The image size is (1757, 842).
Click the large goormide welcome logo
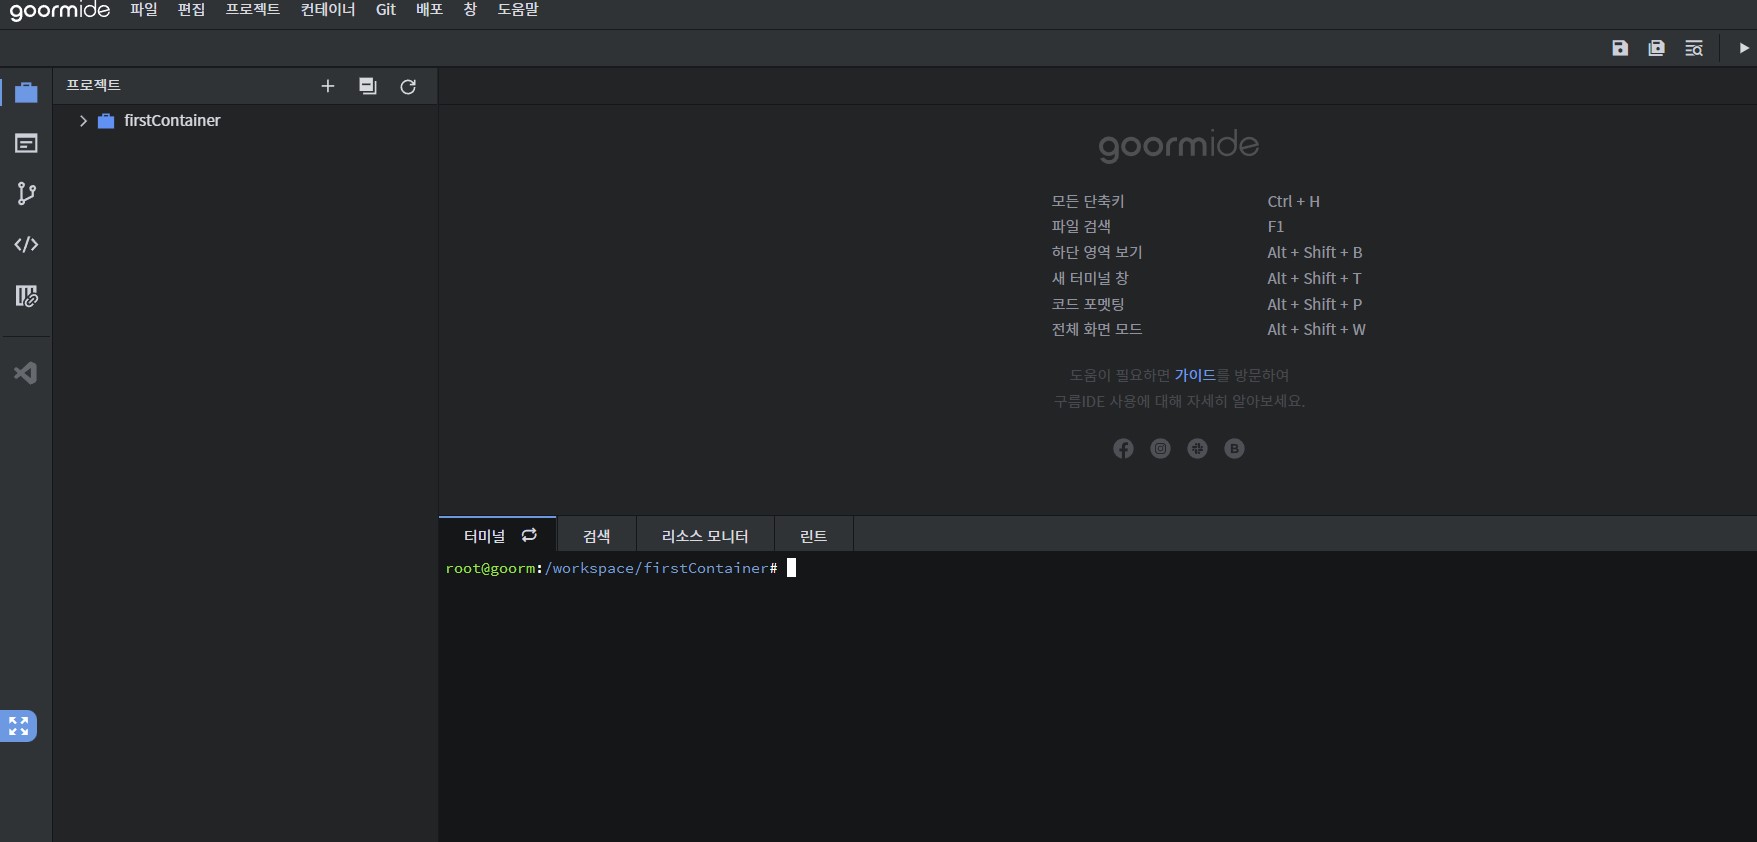click(x=1179, y=146)
